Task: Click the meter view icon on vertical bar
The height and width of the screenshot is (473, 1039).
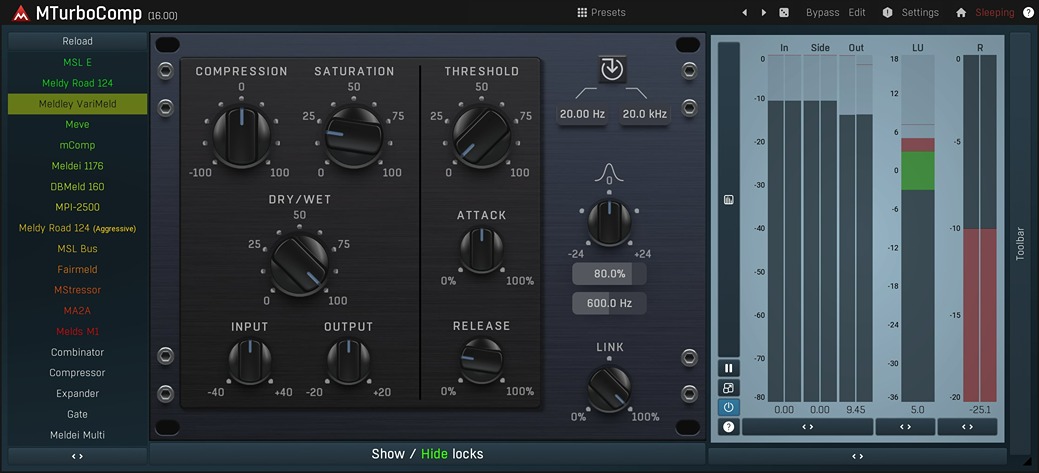Action: (729, 199)
